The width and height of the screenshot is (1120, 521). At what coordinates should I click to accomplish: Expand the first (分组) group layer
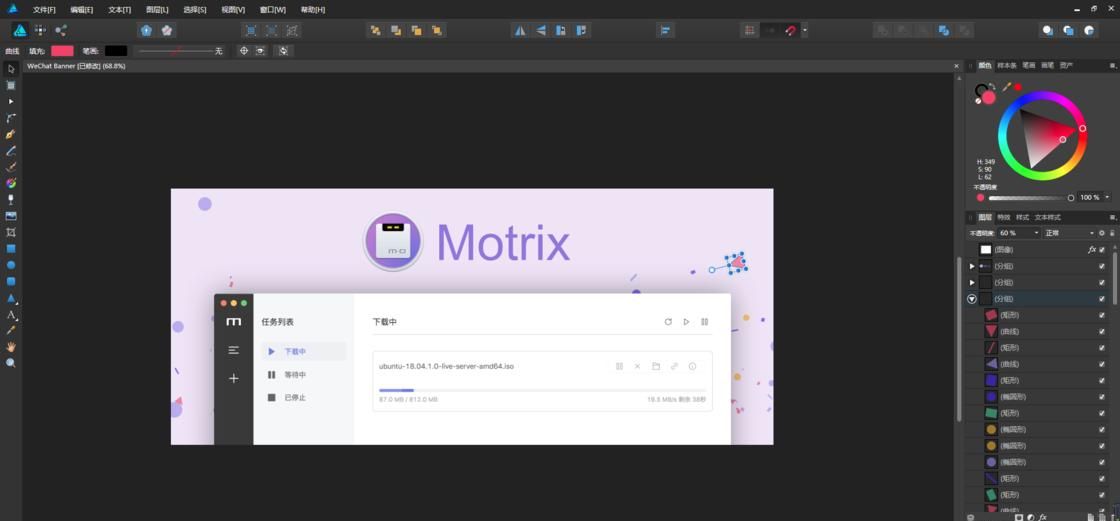point(971,266)
